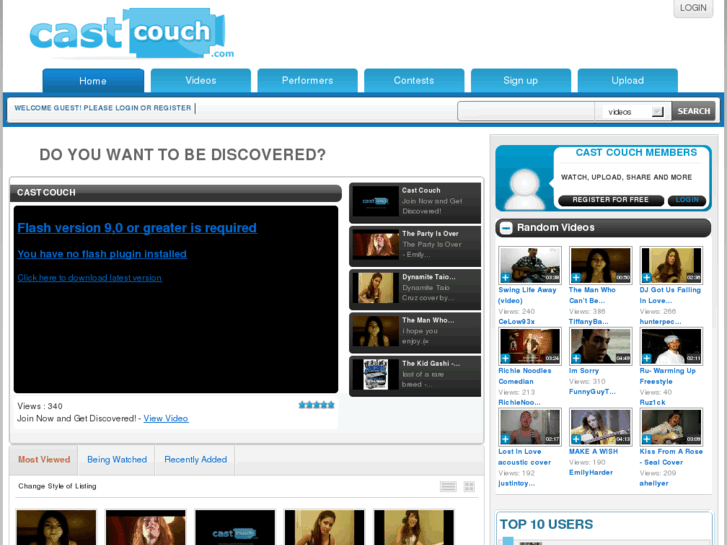Visit ahellyer user profile link
727x545 pixels.
[x=654, y=483]
